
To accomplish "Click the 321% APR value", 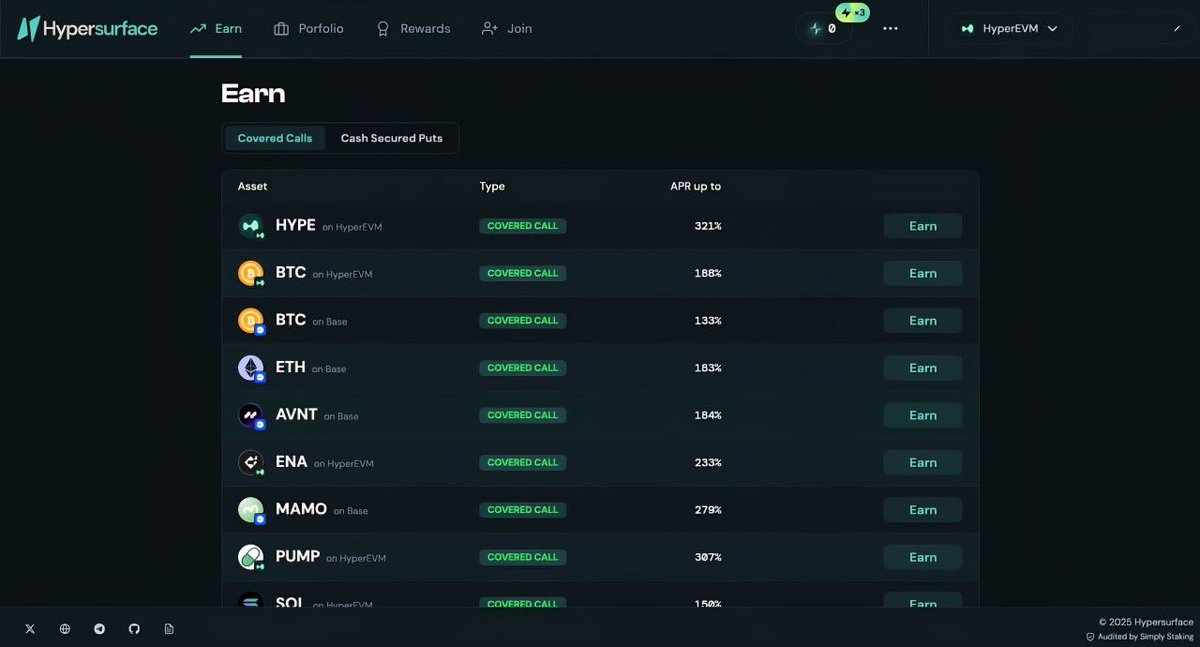I will (708, 226).
